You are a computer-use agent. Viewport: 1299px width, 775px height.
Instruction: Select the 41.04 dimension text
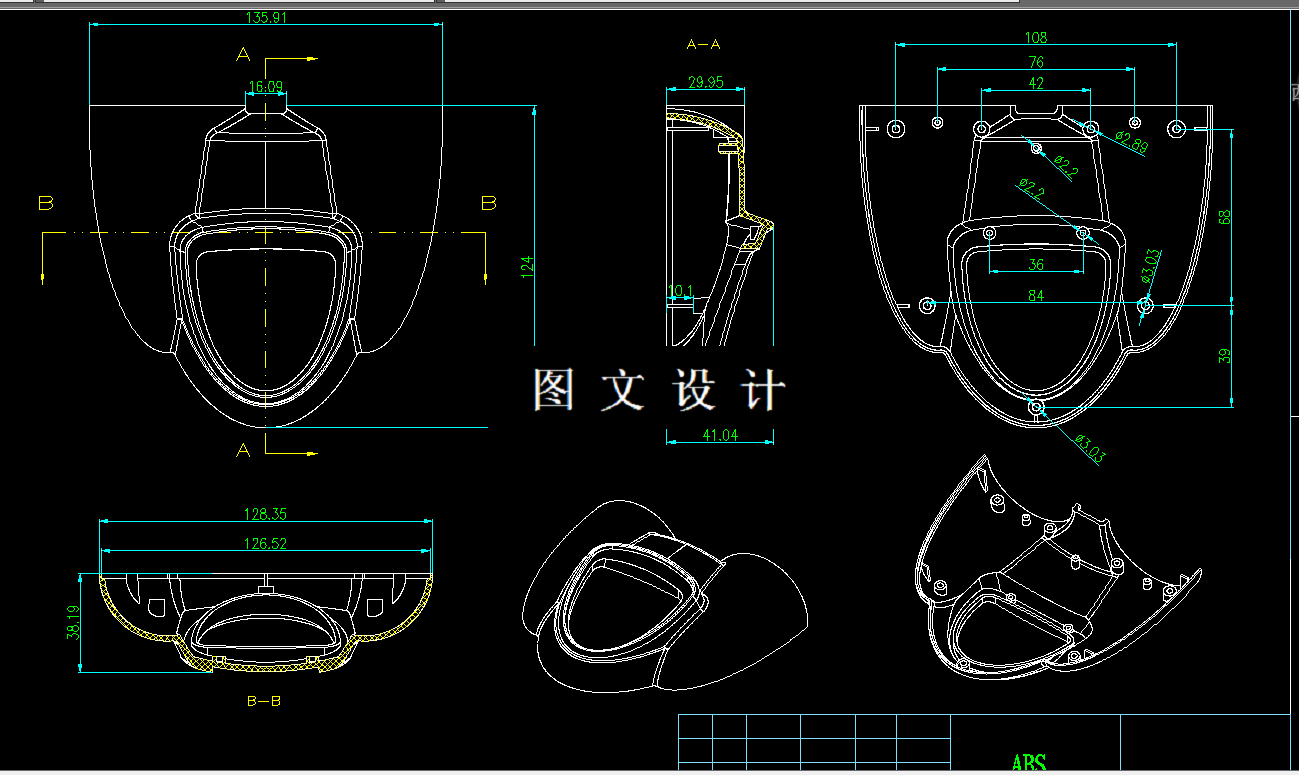[720, 435]
